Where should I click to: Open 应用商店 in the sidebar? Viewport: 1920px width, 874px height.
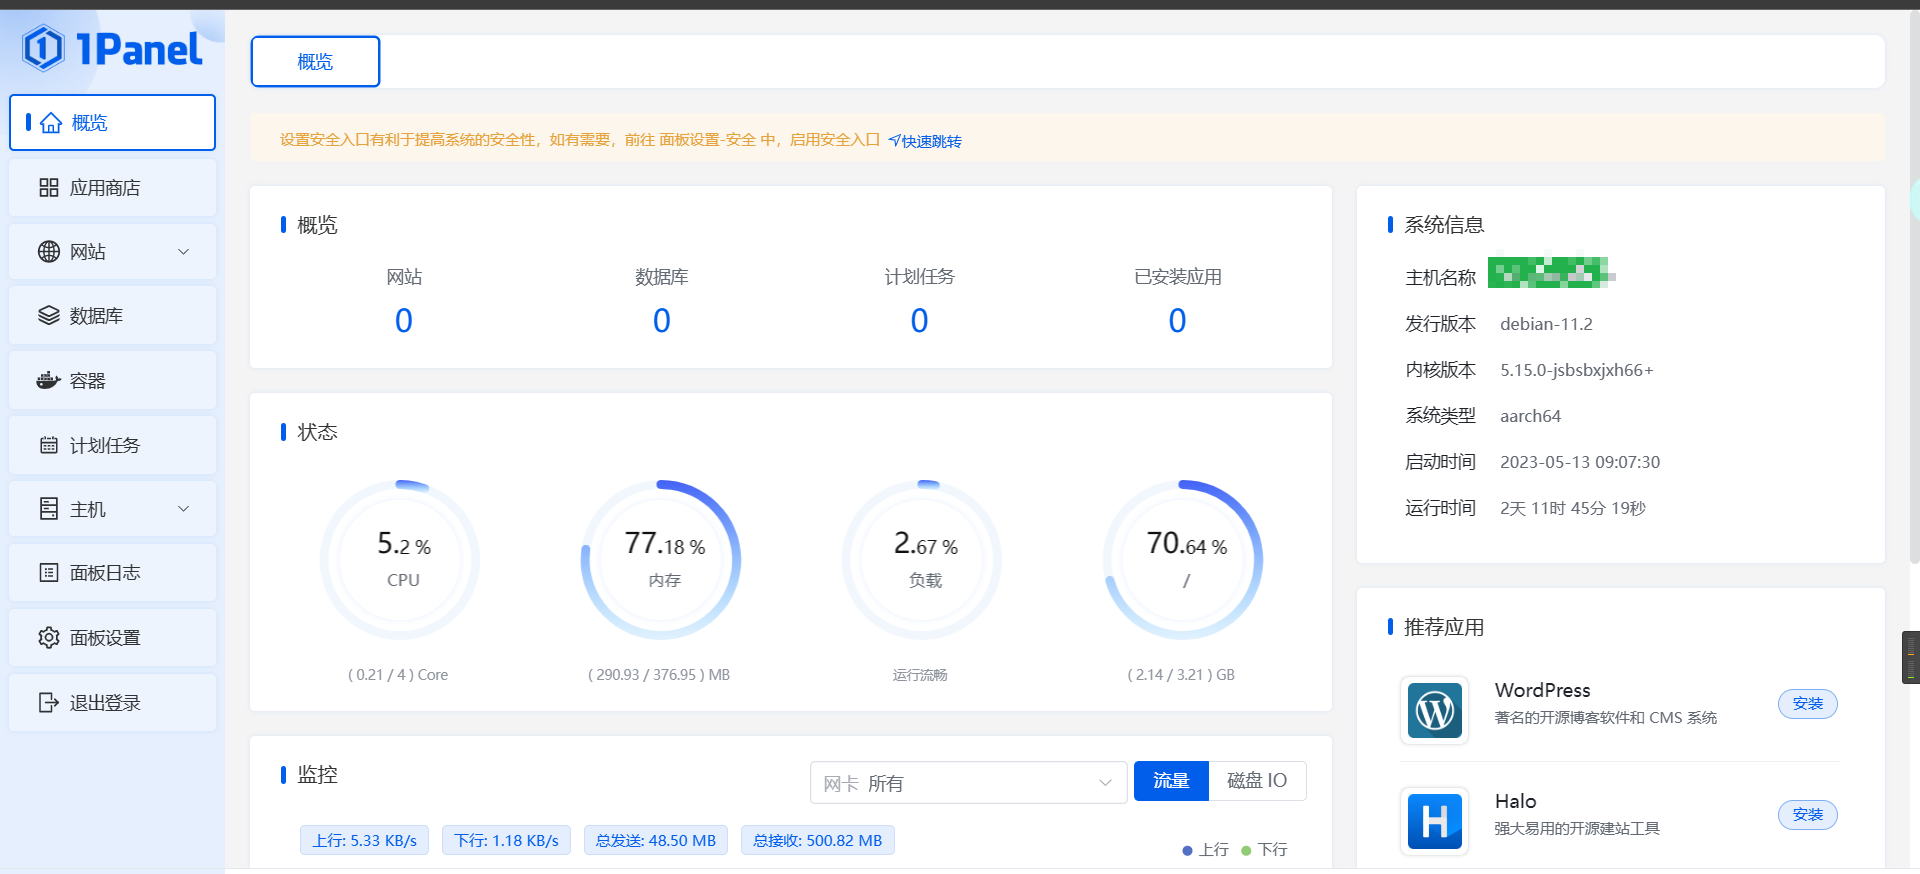click(113, 188)
